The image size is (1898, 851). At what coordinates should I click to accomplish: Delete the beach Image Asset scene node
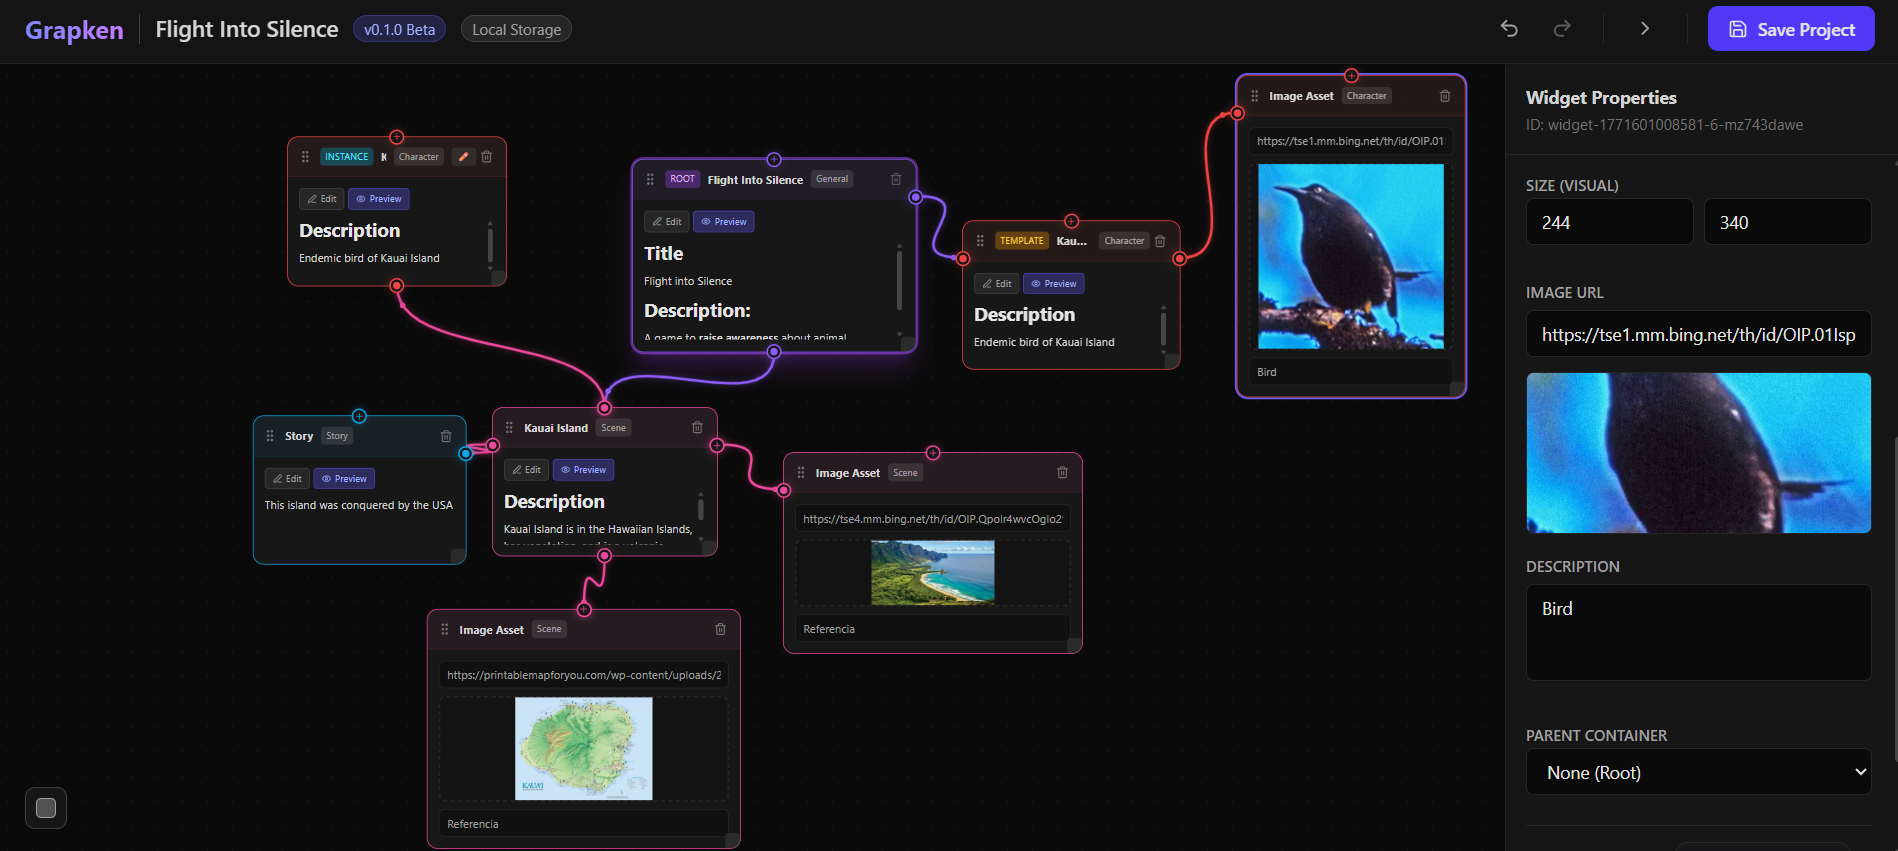tap(1062, 473)
